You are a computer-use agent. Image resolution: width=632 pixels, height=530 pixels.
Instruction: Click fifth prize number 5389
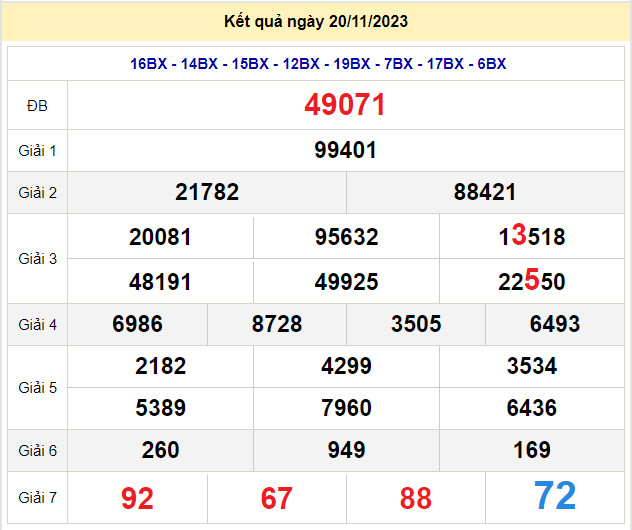(160, 408)
